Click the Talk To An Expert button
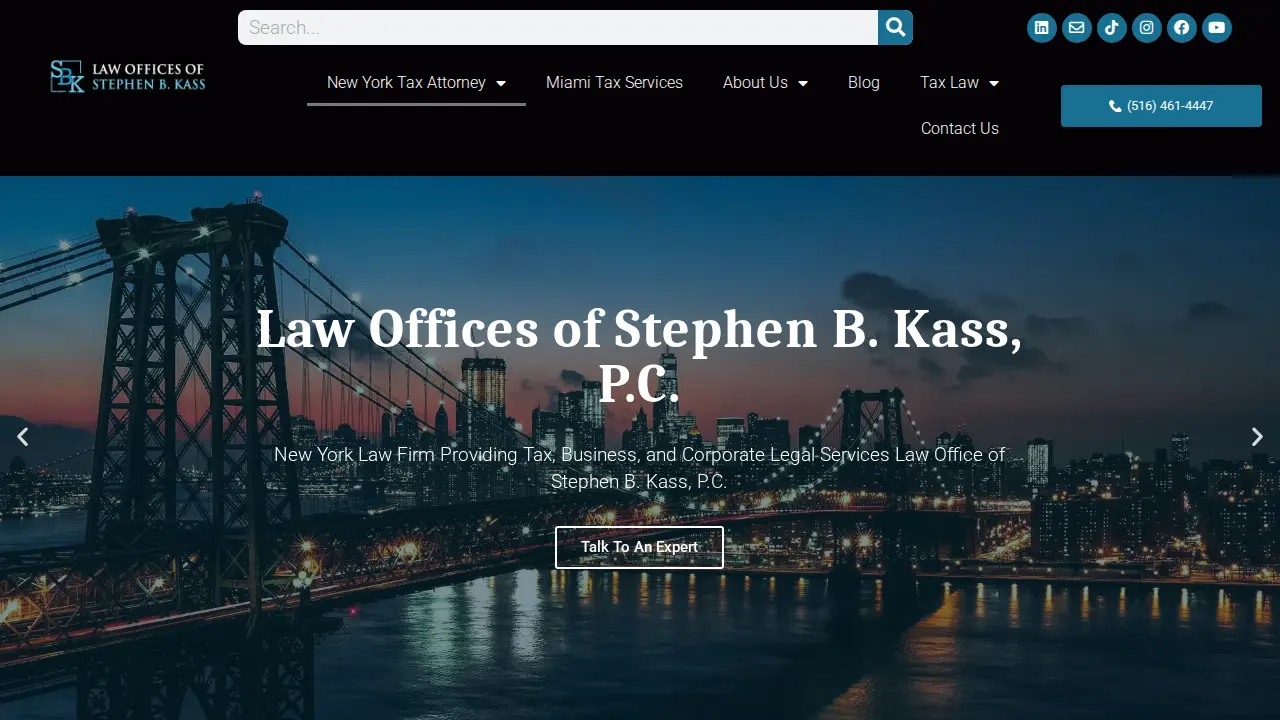This screenshot has width=1280, height=720. tap(639, 547)
